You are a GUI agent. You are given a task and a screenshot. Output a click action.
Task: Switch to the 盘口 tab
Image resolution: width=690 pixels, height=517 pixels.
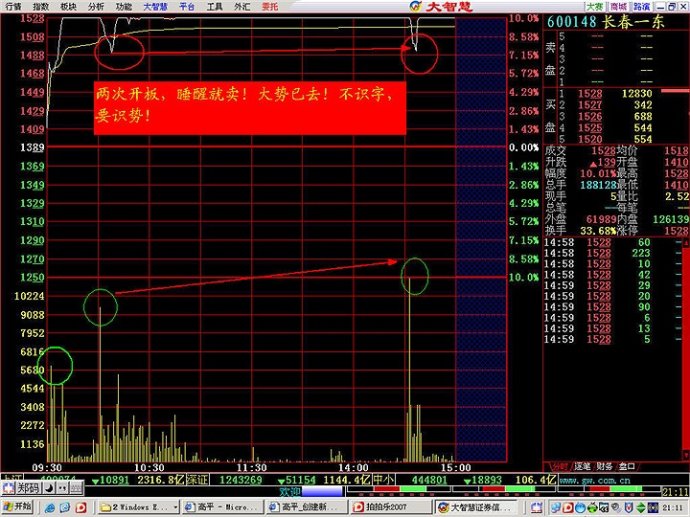pos(627,466)
